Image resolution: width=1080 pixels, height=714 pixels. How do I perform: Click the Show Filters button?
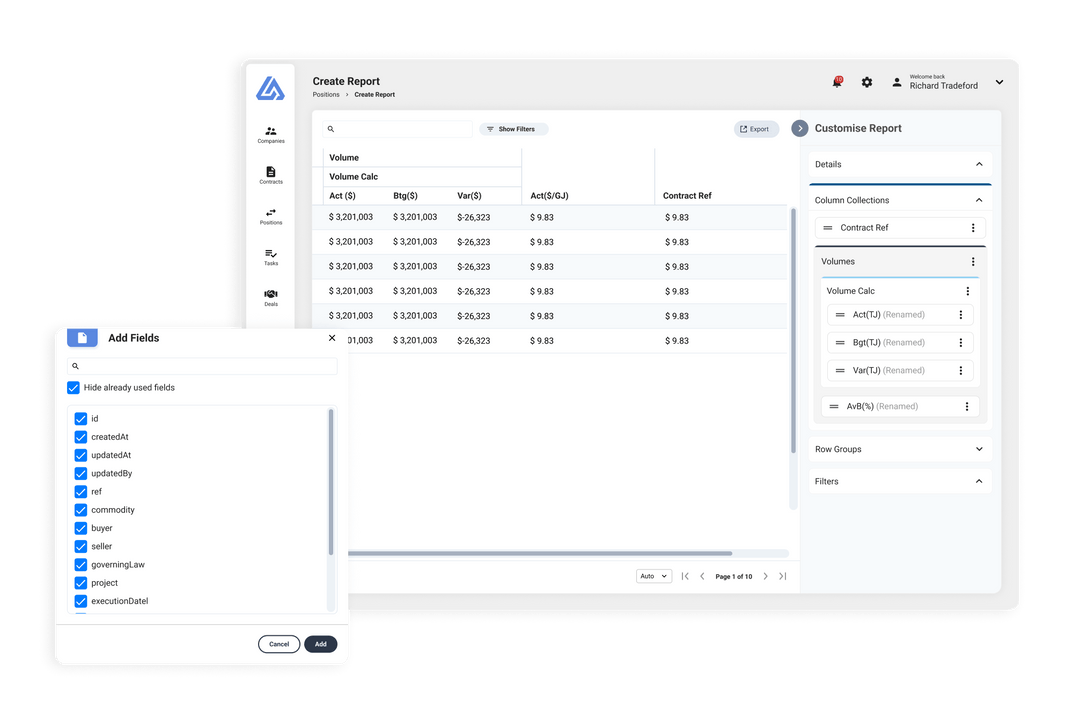[x=514, y=129]
